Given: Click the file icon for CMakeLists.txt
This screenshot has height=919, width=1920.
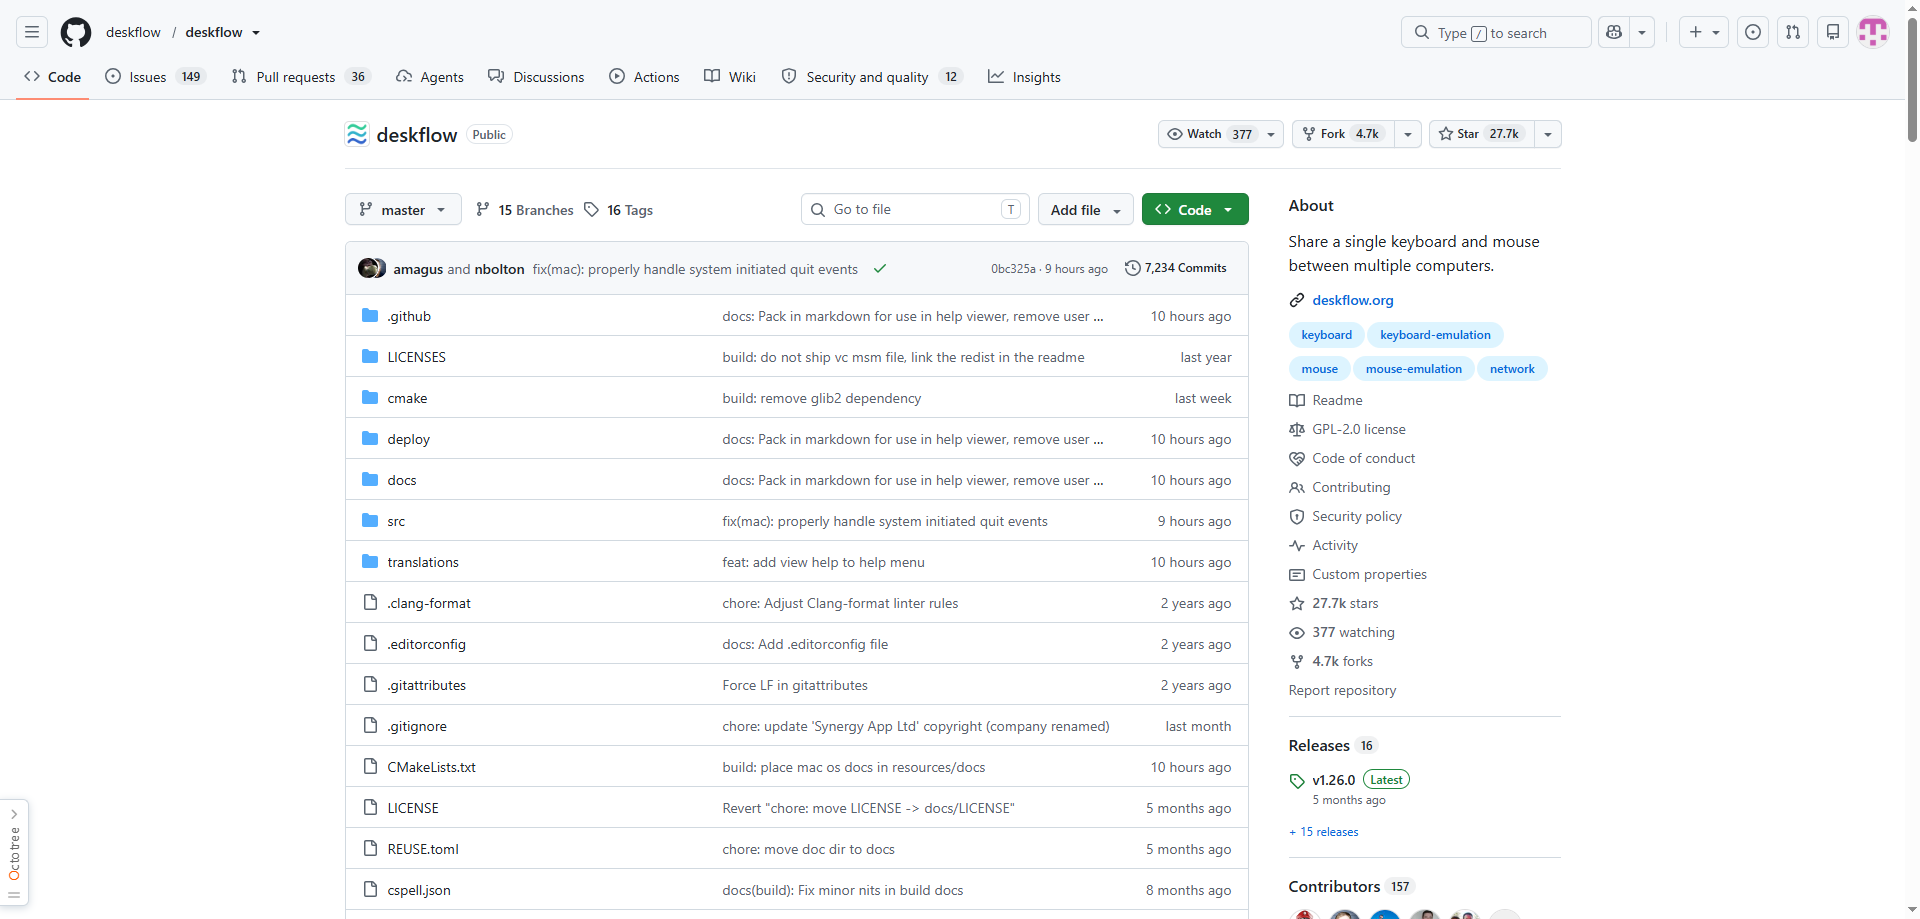Looking at the screenshot, I should point(370,767).
